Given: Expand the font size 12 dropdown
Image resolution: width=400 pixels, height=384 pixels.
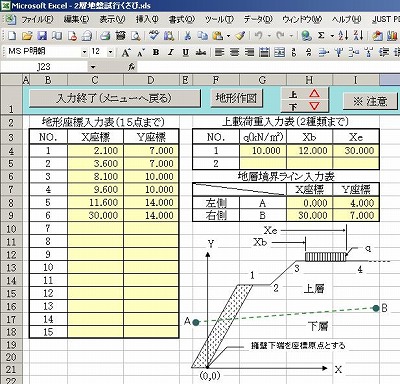Looking at the screenshot, I should click(110, 52).
